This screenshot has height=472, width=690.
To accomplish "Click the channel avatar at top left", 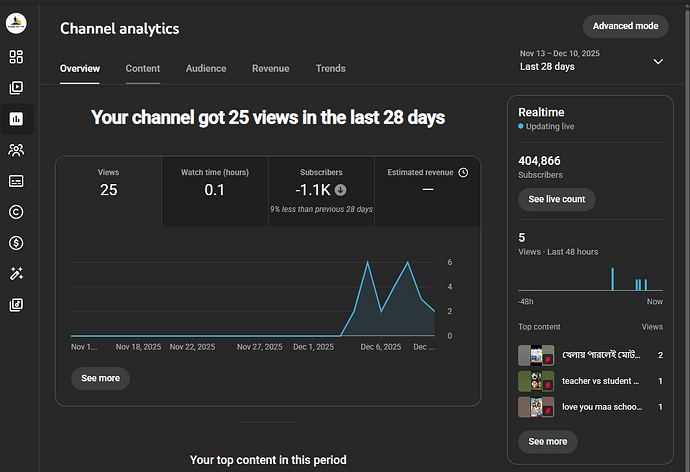I will pos(16,23).
